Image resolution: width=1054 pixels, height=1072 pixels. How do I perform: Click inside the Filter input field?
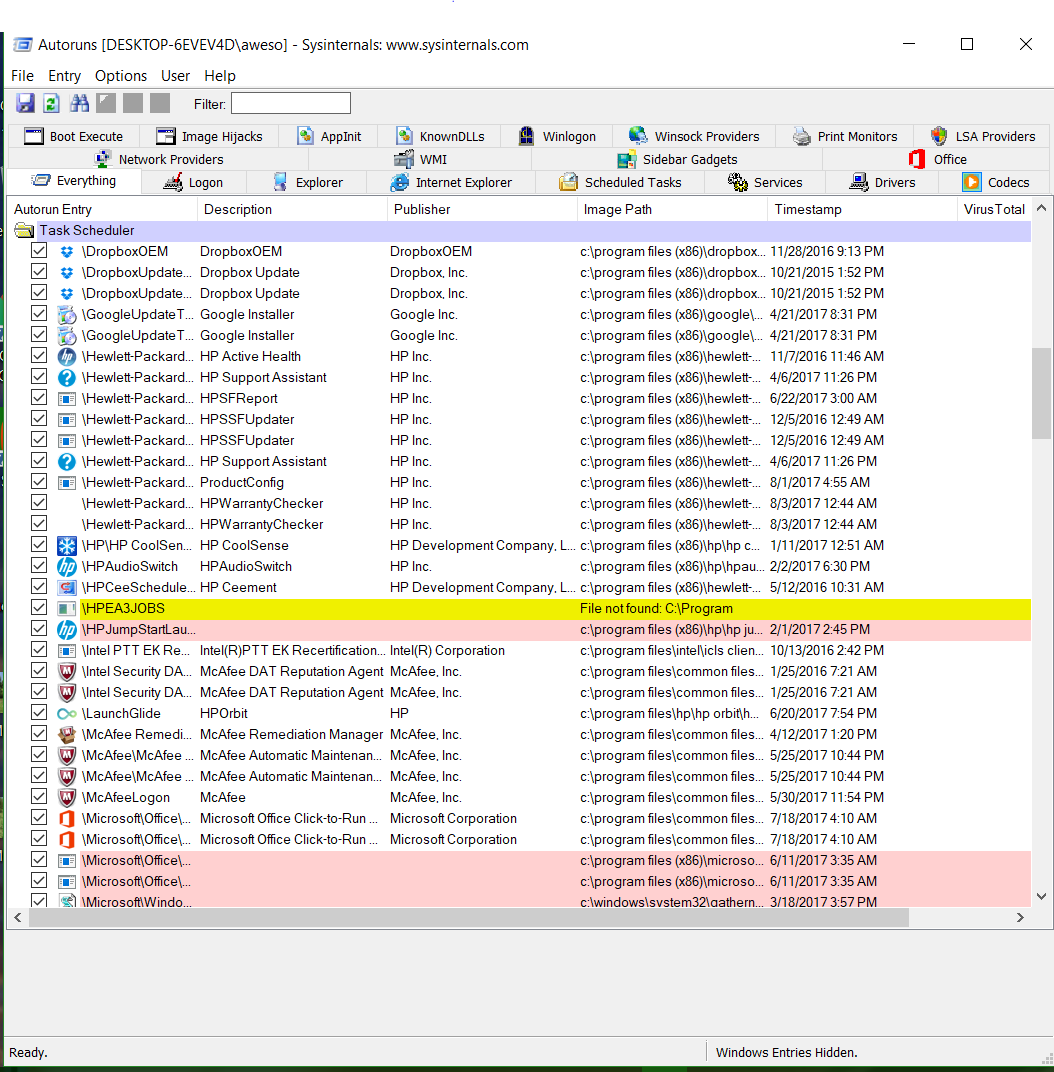pyautogui.click(x=290, y=103)
